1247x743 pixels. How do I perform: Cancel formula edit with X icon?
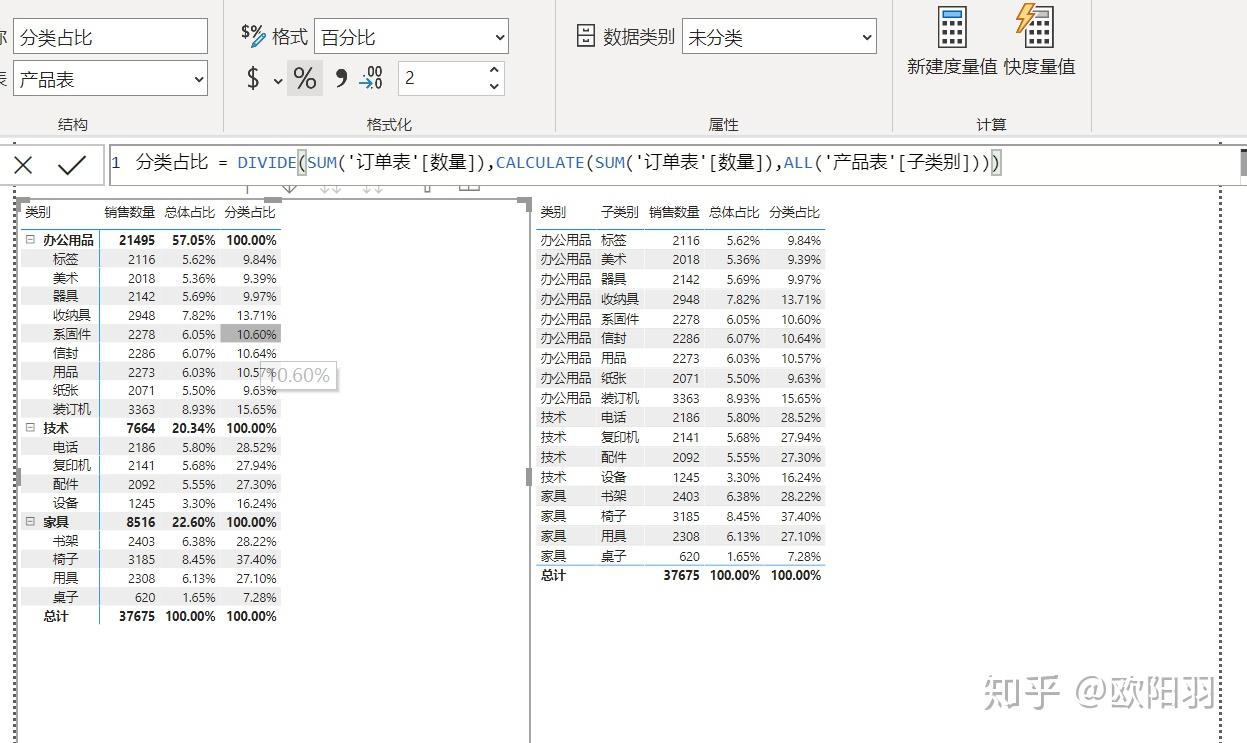[x=23, y=165]
